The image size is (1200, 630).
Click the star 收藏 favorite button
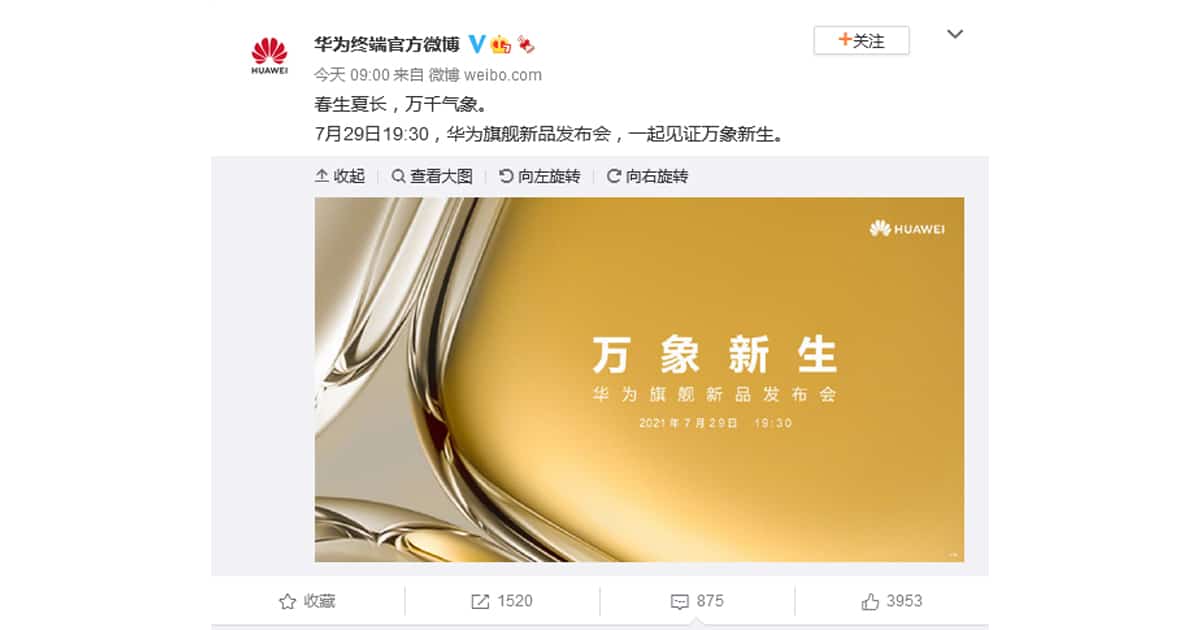click(x=307, y=601)
